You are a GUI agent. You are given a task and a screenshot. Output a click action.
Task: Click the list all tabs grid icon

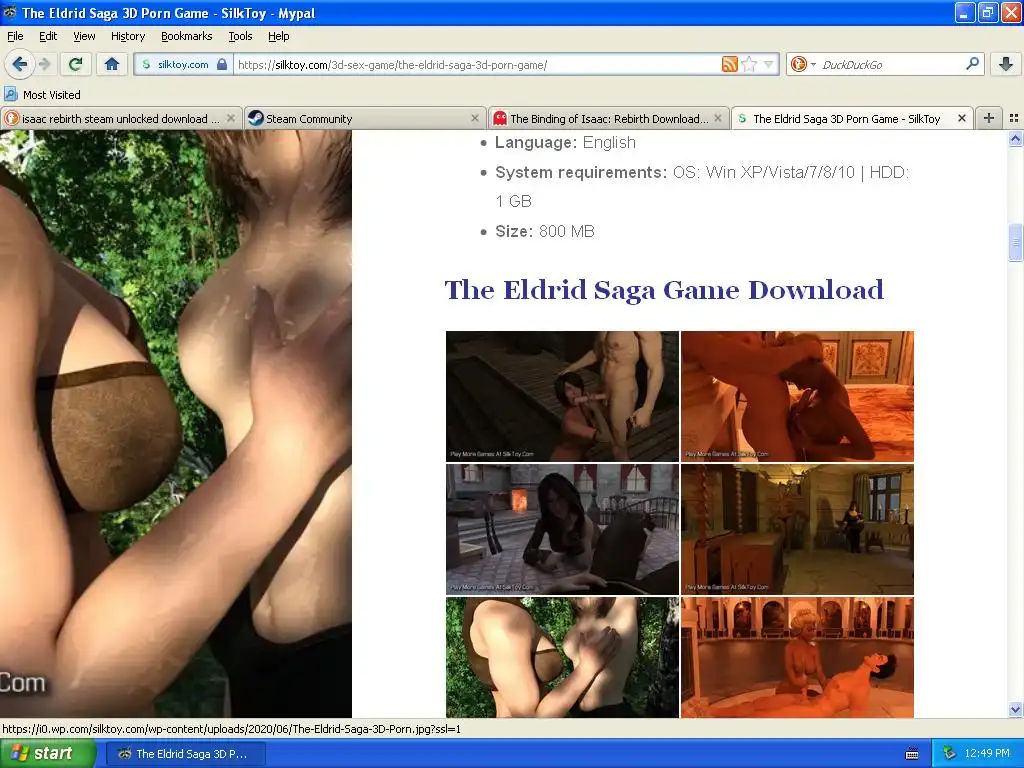(x=1014, y=118)
